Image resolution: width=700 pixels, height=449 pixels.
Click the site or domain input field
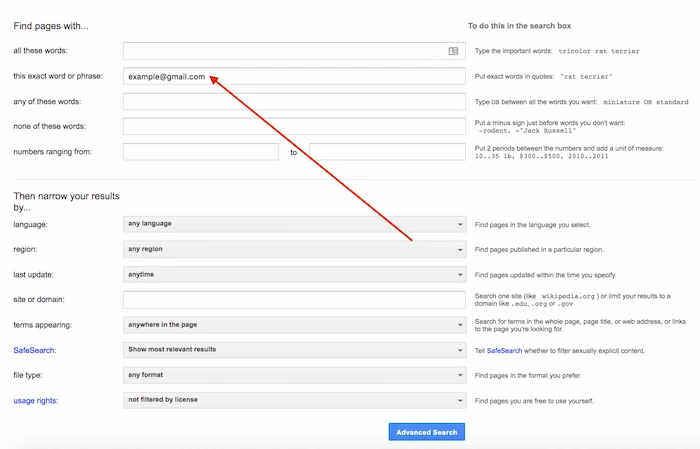pos(294,299)
